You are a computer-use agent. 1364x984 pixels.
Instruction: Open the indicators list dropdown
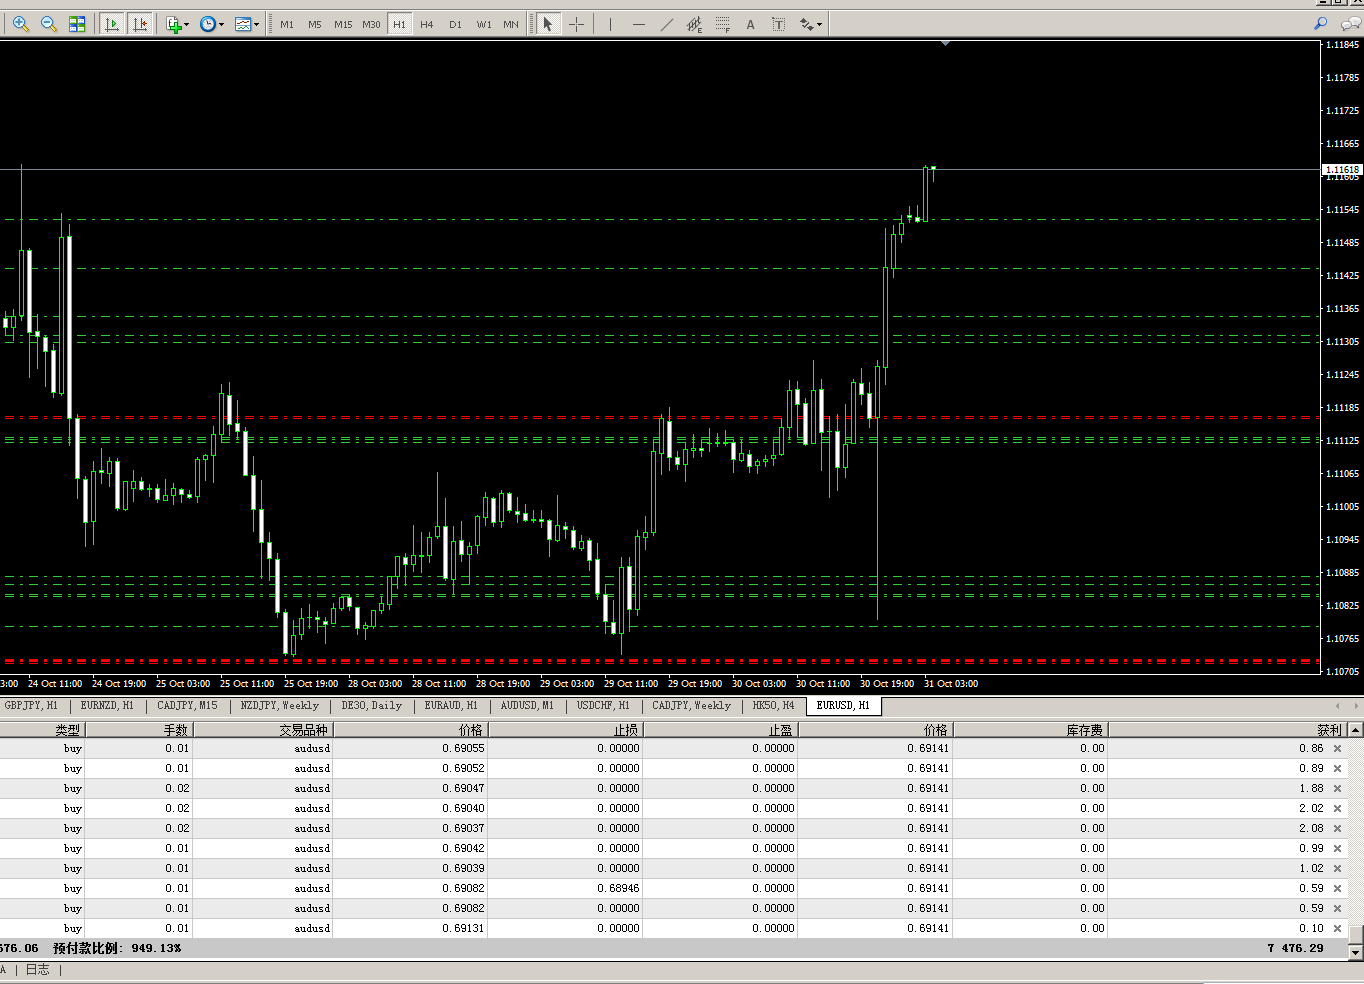point(177,24)
